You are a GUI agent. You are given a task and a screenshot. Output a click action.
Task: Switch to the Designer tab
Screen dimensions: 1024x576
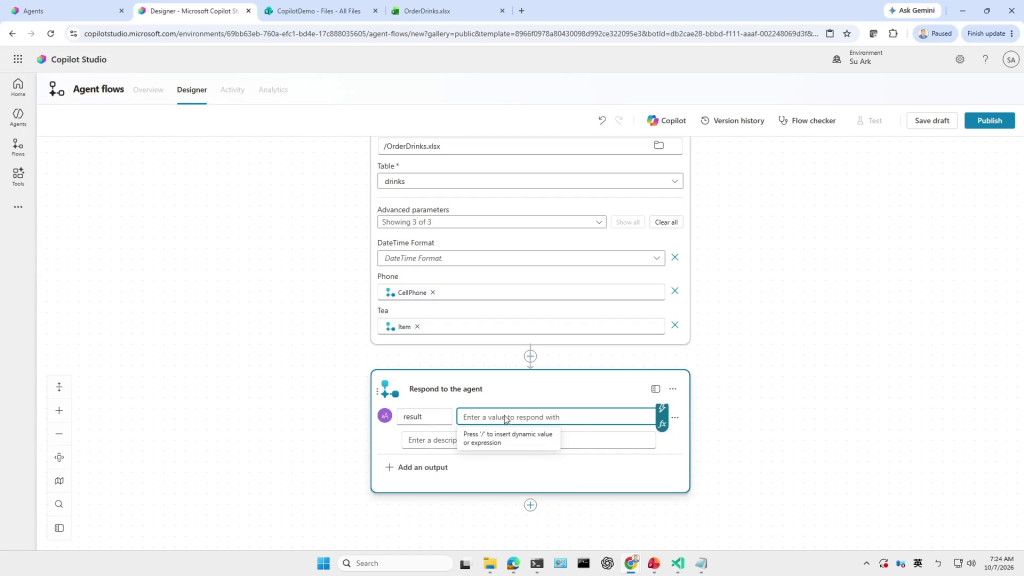191,89
